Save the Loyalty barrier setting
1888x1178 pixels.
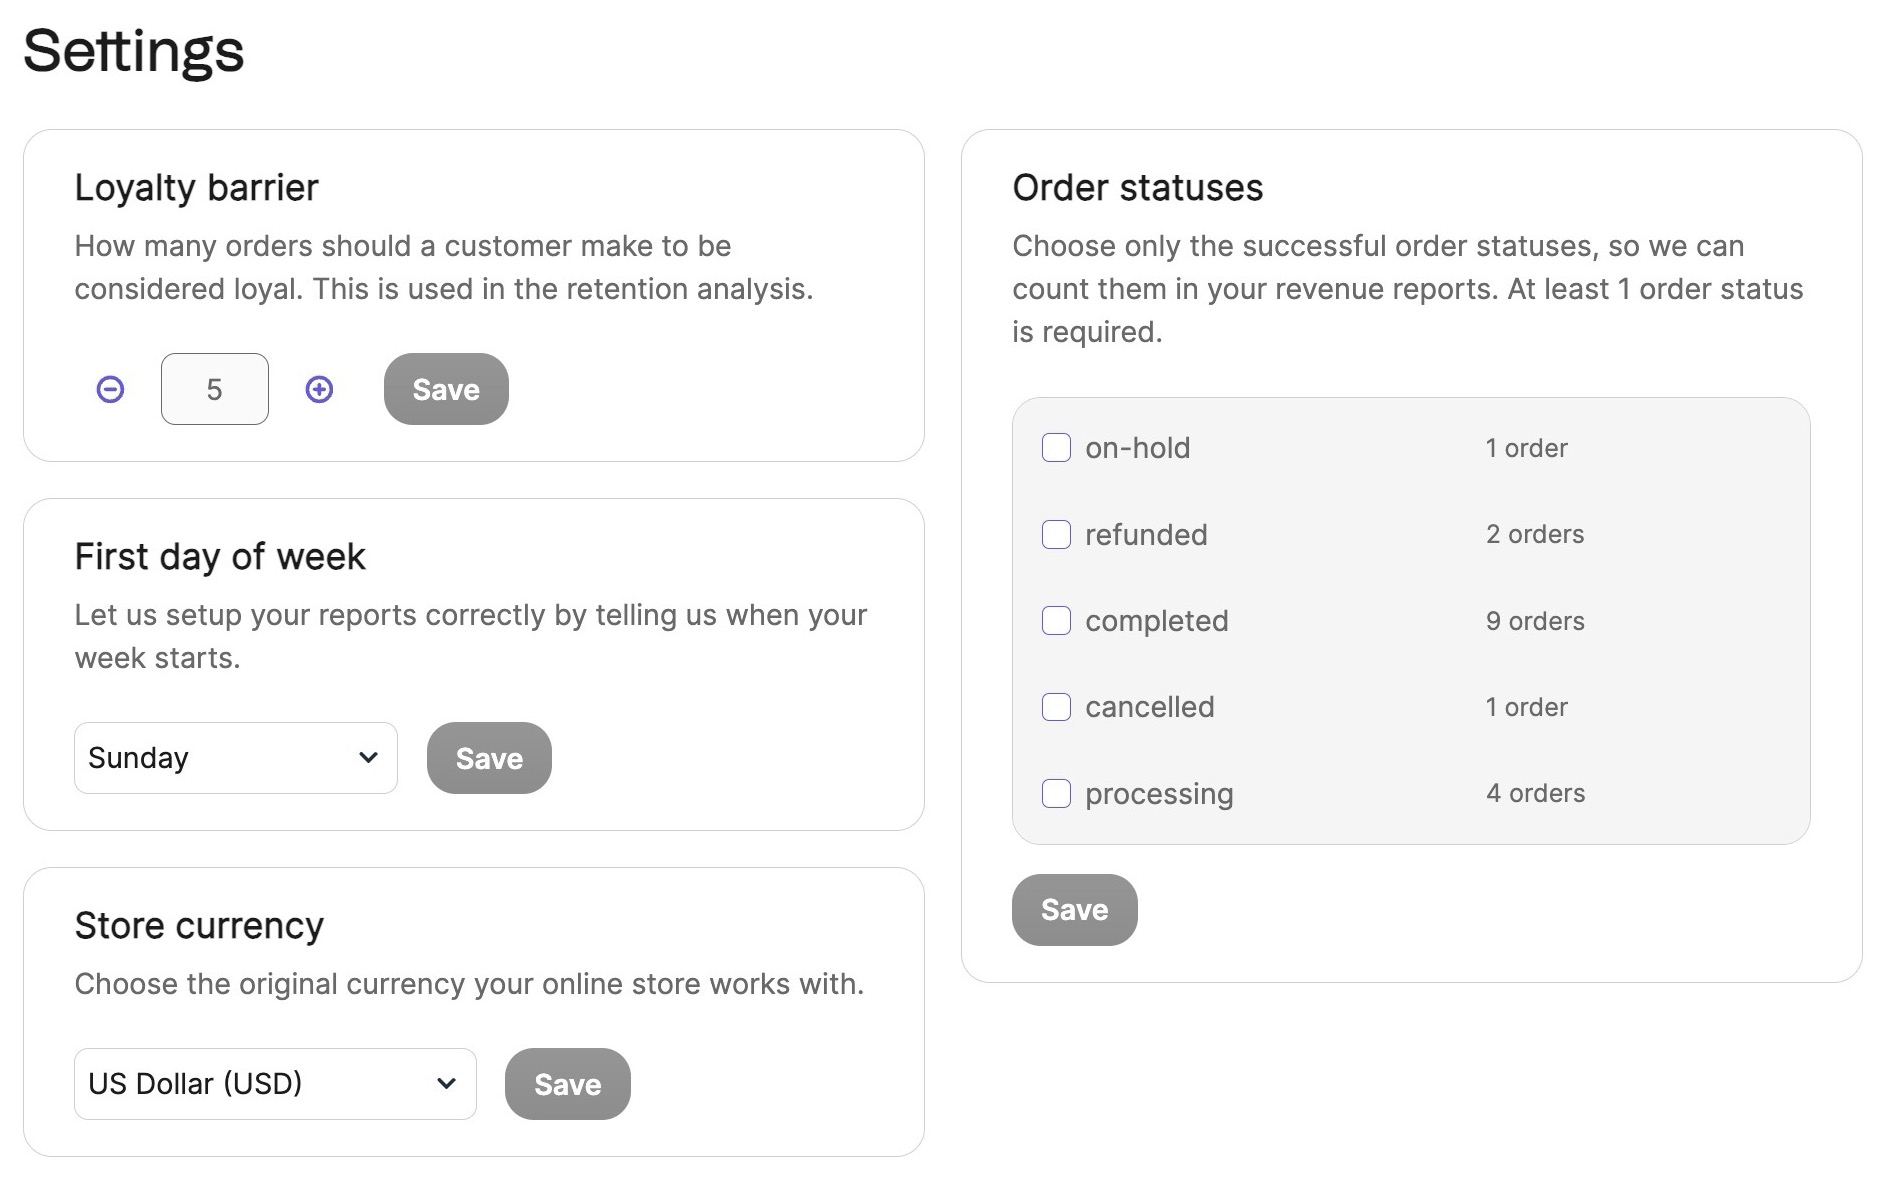click(x=446, y=389)
